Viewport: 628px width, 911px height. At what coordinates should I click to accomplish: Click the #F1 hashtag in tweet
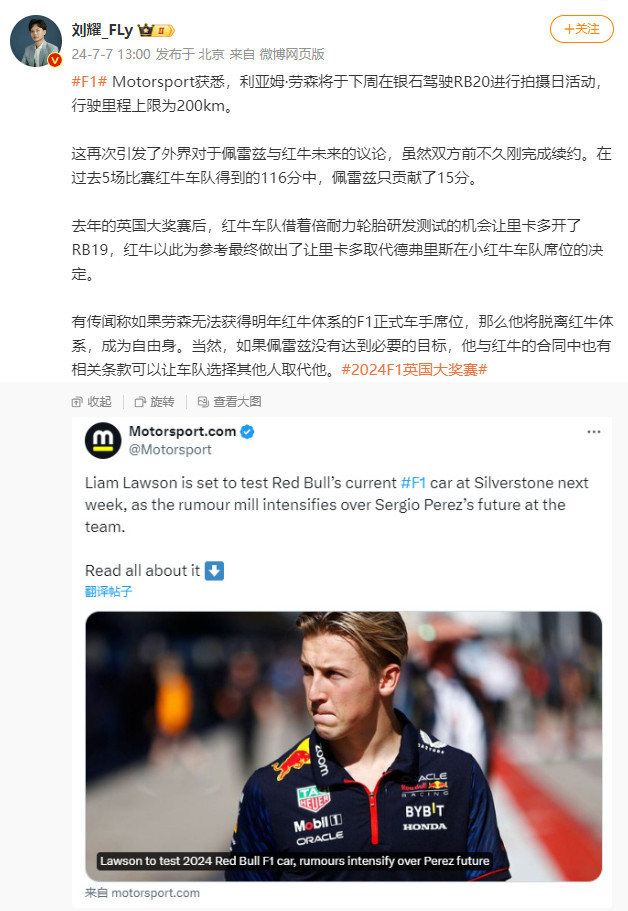[414, 483]
